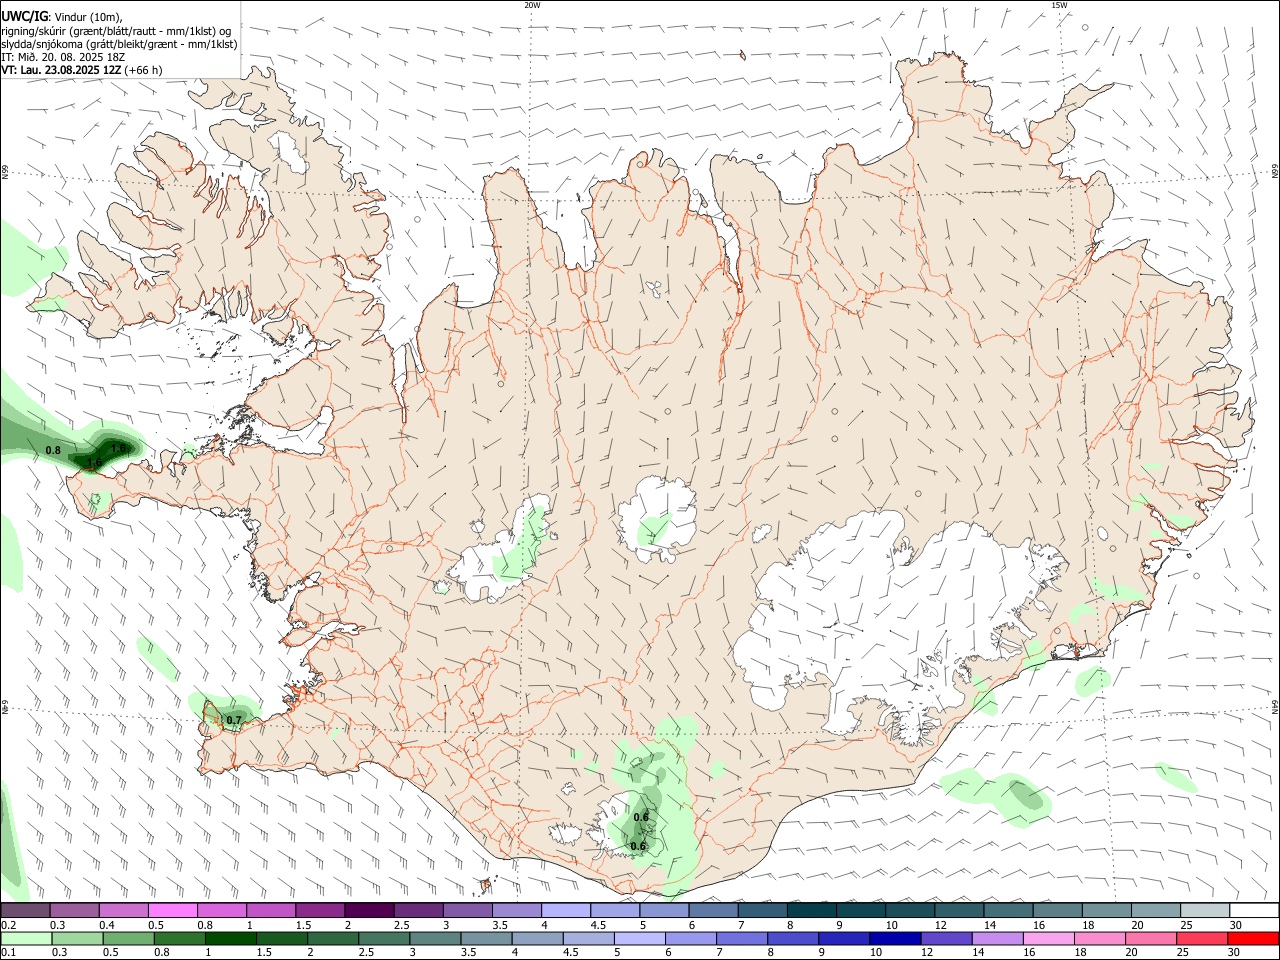This screenshot has height=960, width=1280.
Task: Click the deep navy blue 10 swatch in lower legend
Action: 895,938
